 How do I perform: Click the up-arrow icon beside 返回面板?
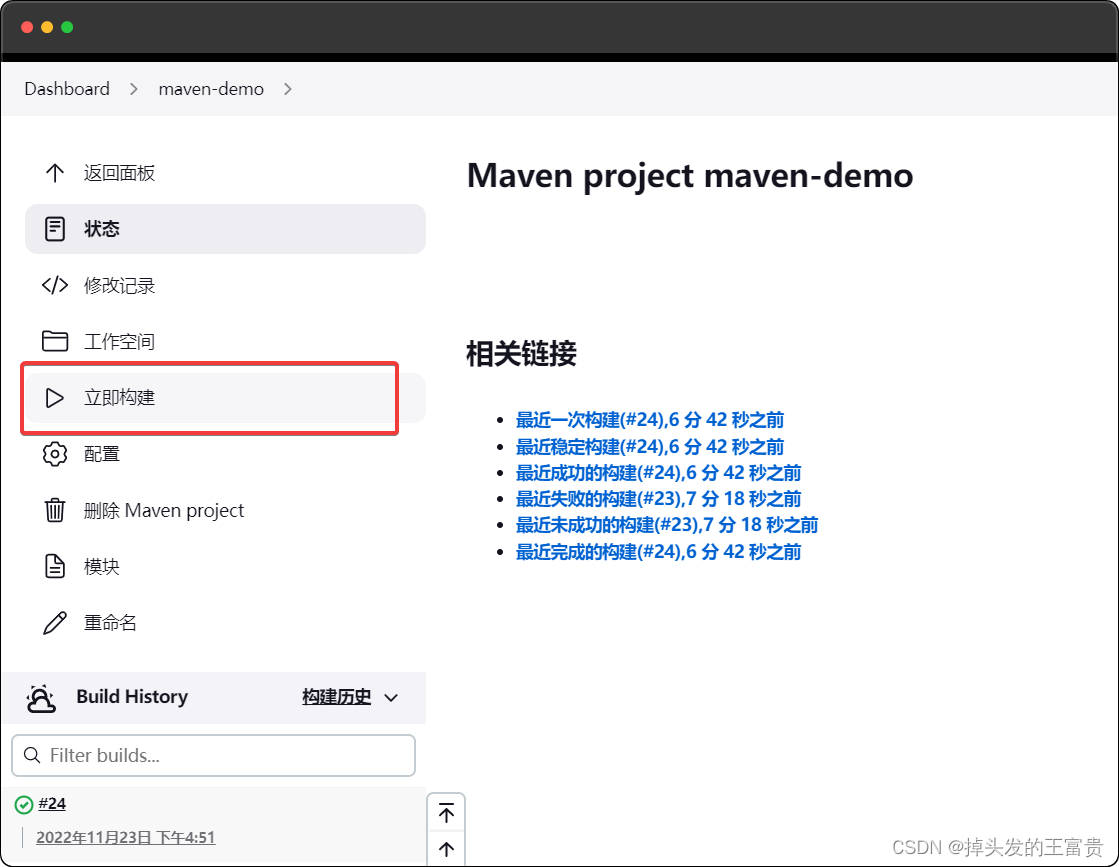[x=55, y=173]
